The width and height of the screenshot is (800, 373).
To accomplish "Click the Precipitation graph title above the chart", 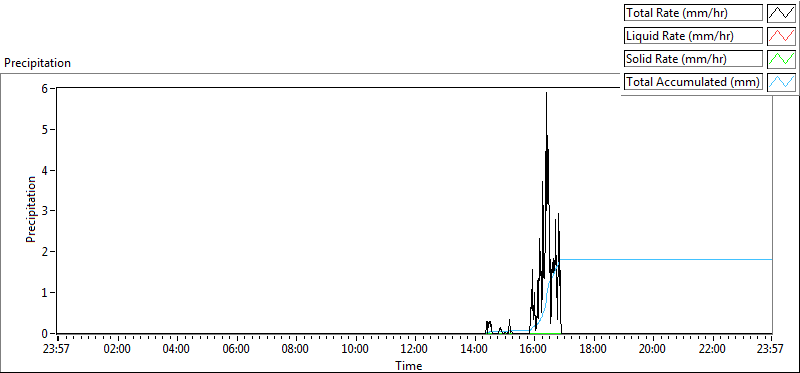I will [x=37, y=63].
